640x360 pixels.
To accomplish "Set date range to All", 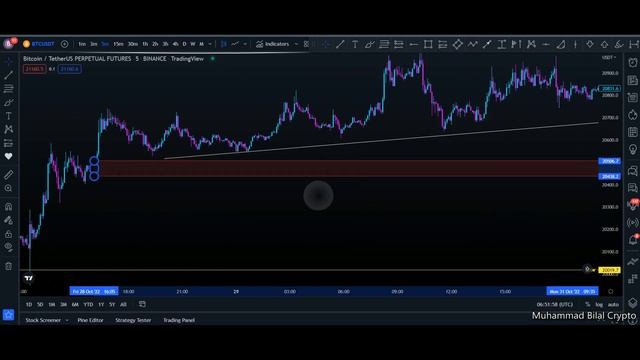I will (x=123, y=304).
